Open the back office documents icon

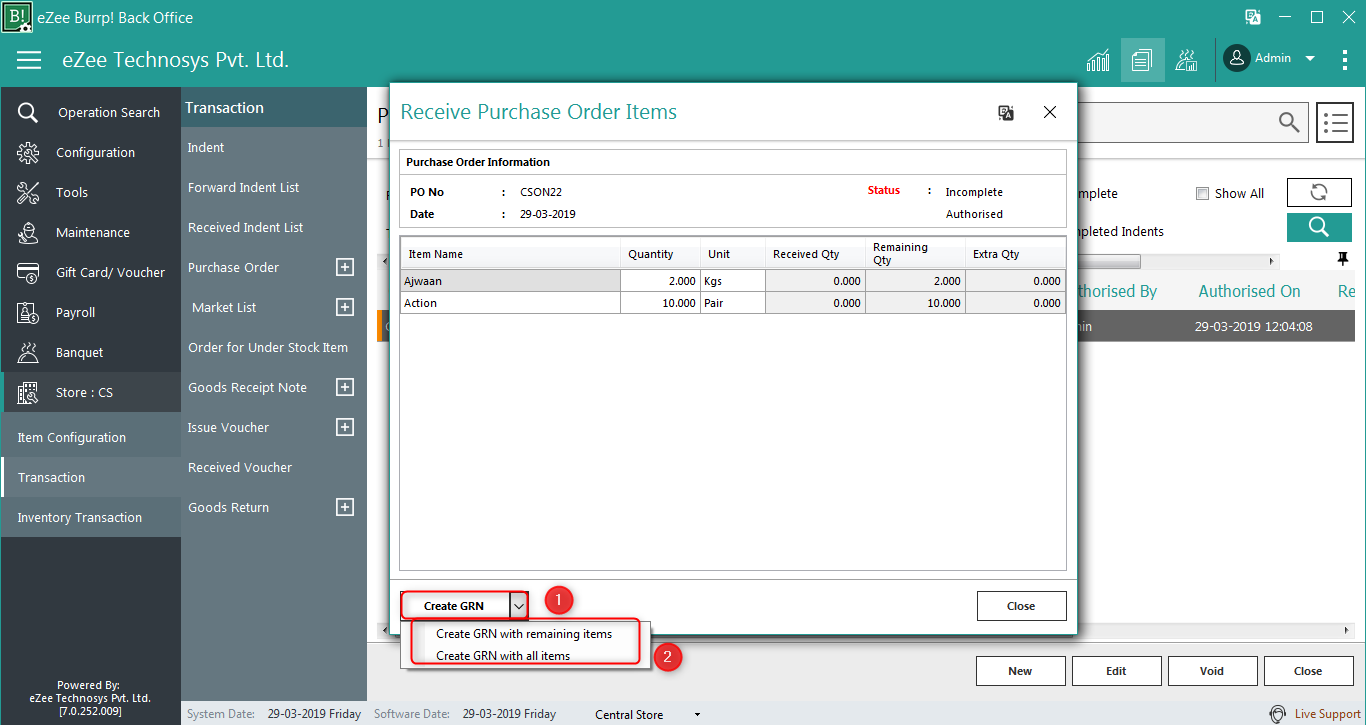(1142, 60)
